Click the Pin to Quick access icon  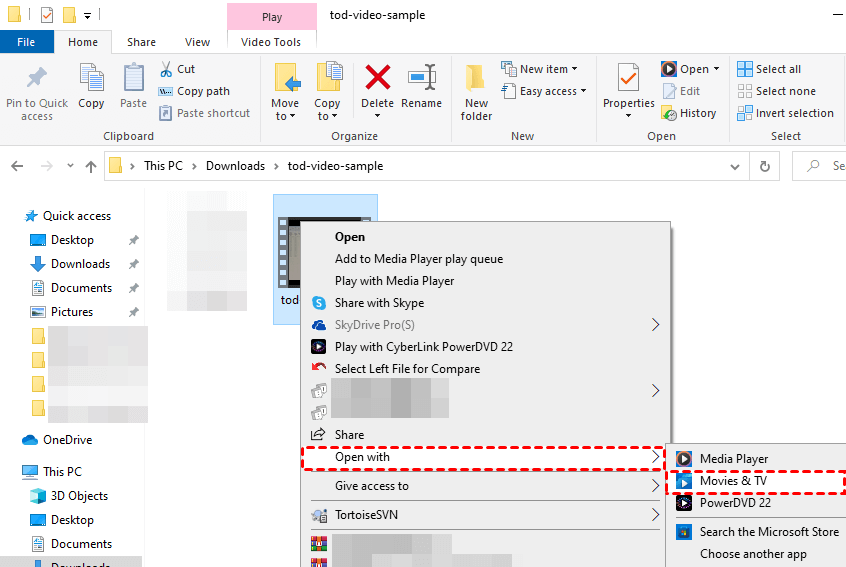37,78
